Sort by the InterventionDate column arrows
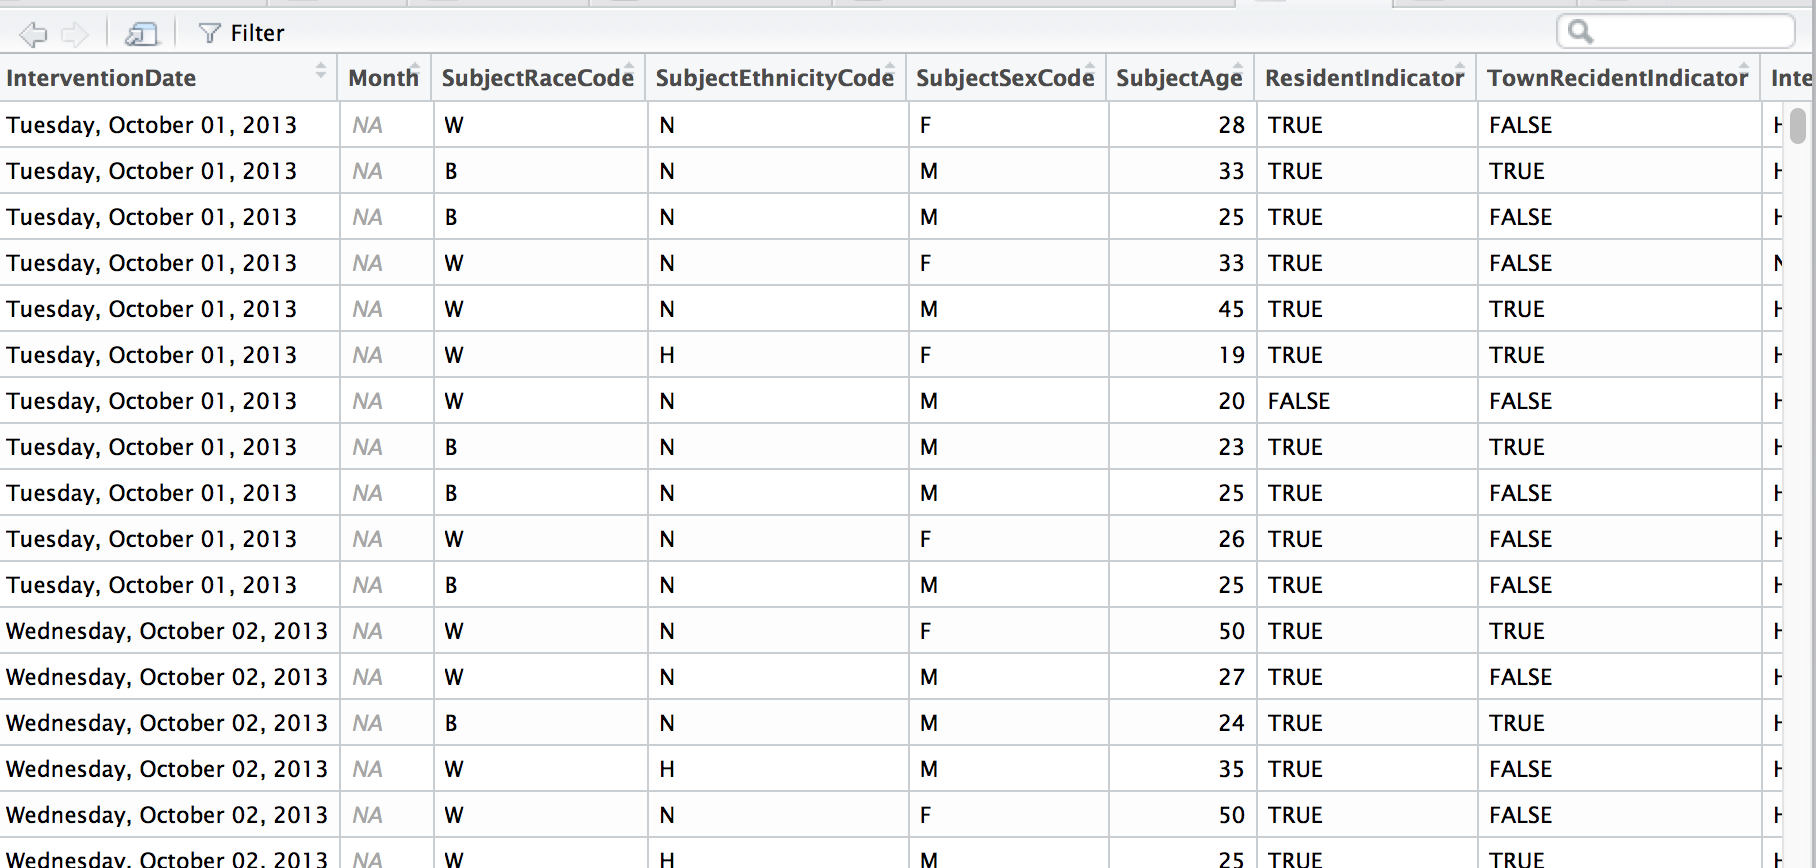This screenshot has width=1816, height=868. tap(320, 71)
